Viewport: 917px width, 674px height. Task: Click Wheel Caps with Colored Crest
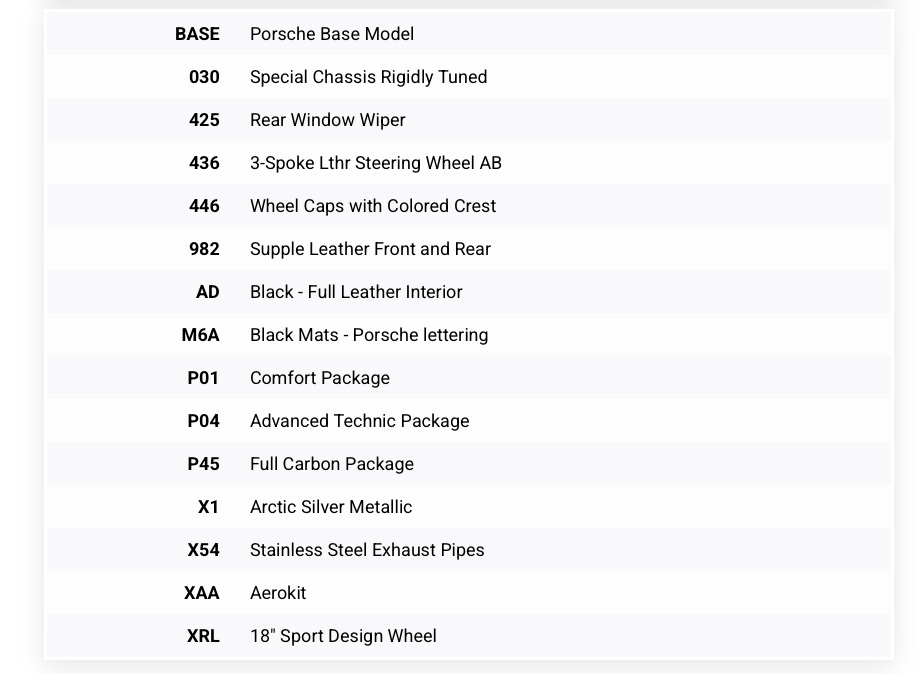pyautogui.click(x=372, y=206)
